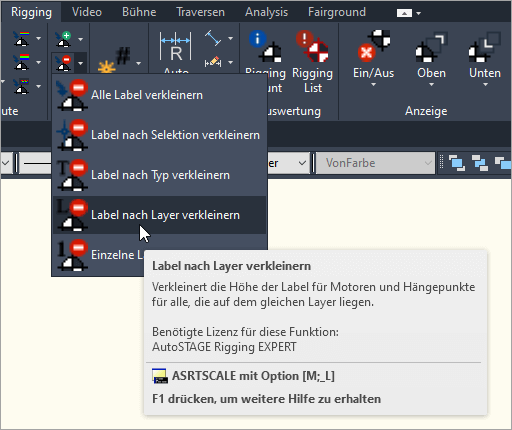Click the enlarge label icon with green plus
512x430 pixels.
tap(64, 39)
